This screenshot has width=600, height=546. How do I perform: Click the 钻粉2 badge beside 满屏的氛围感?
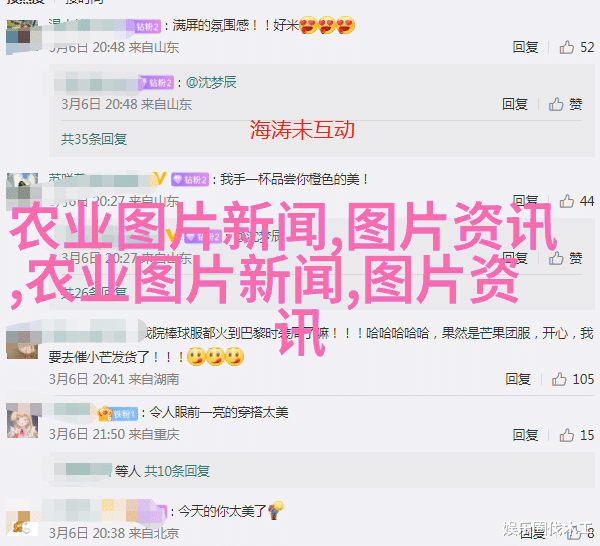(x=148, y=26)
